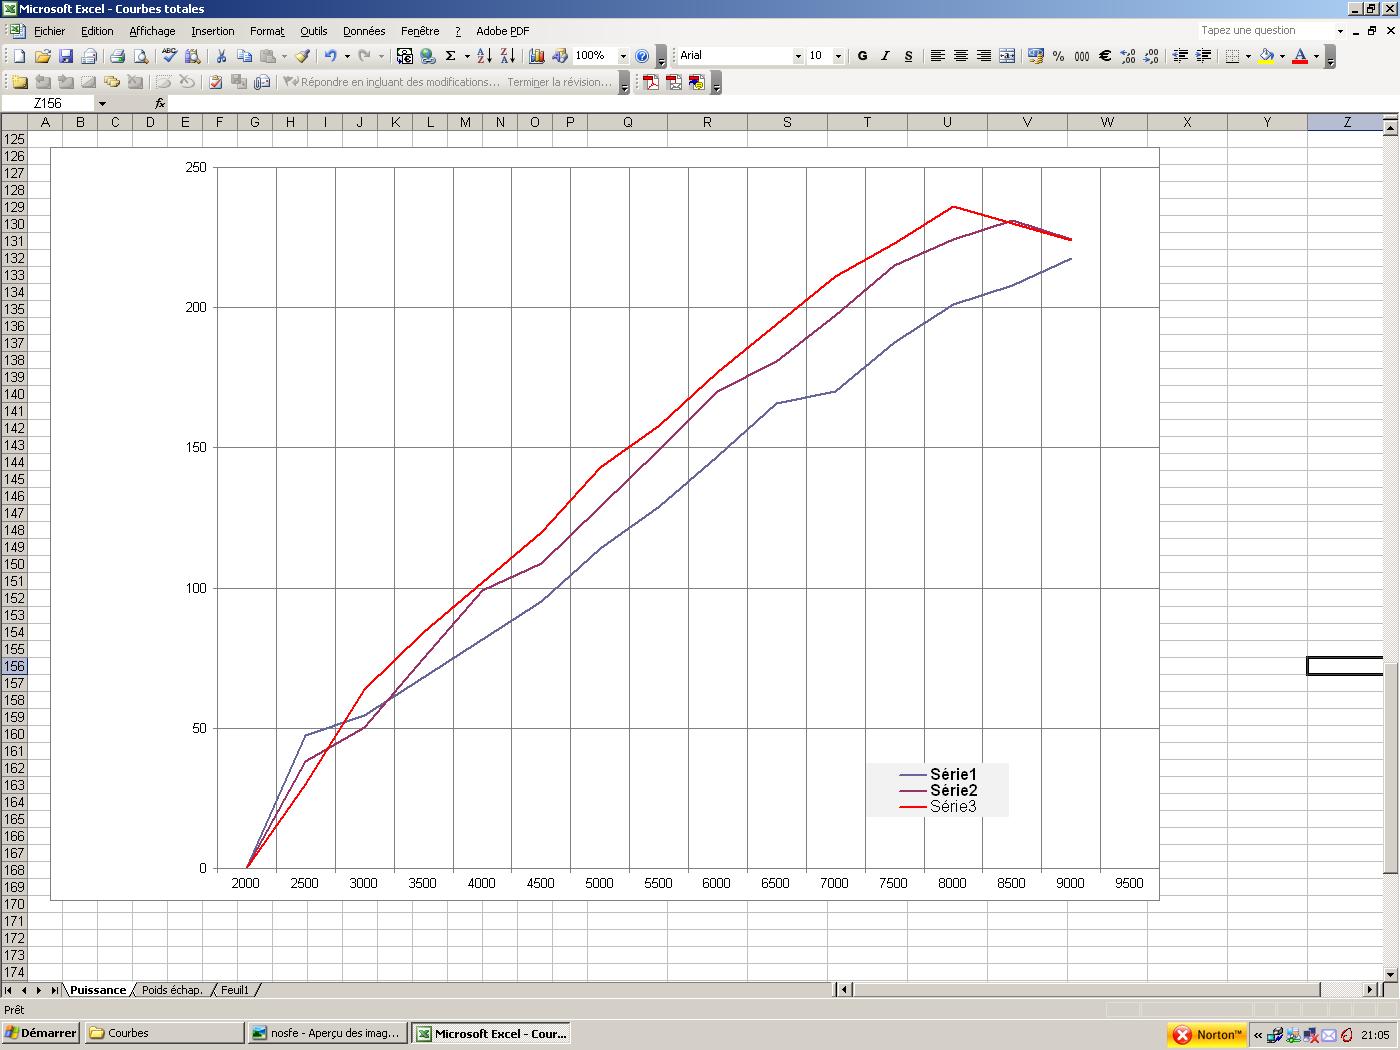Open the Insertion menu
This screenshot has height=1050, width=1400.
click(213, 31)
